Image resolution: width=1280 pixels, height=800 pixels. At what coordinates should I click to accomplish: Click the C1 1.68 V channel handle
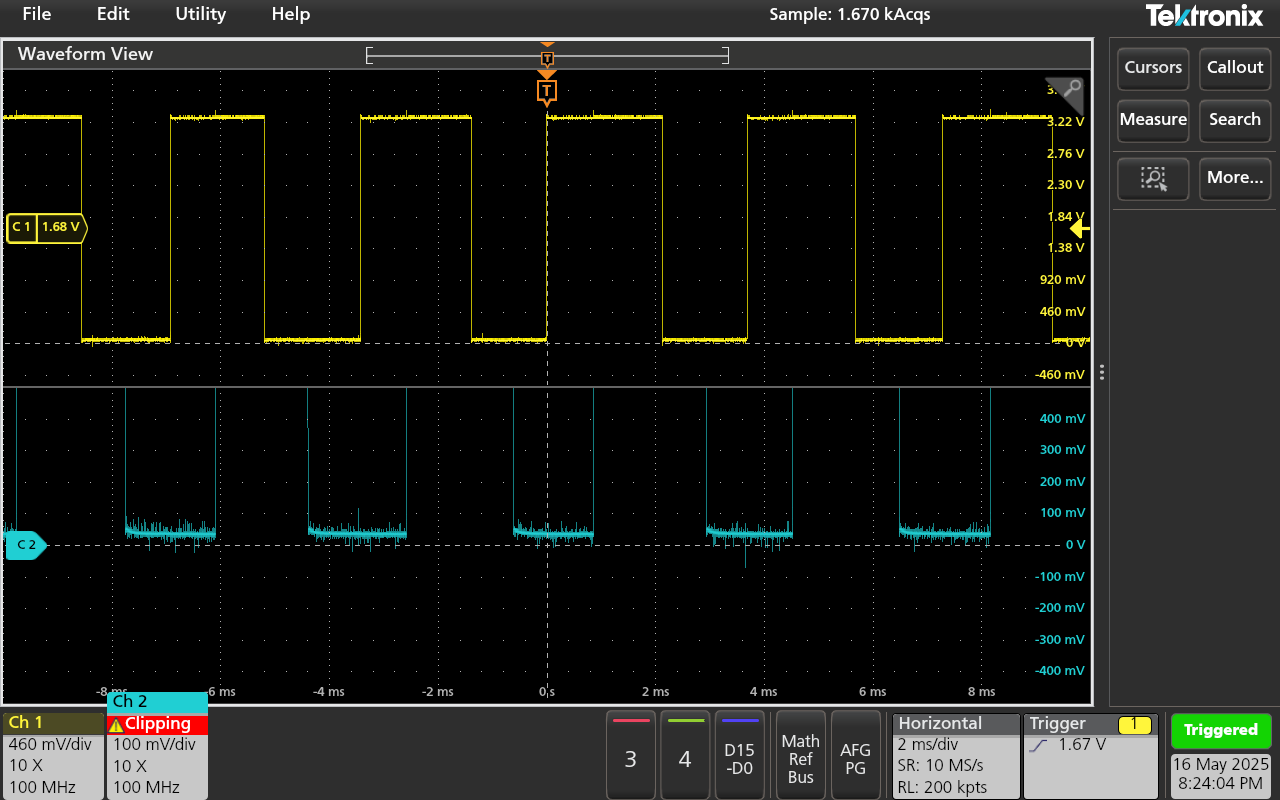(x=47, y=227)
